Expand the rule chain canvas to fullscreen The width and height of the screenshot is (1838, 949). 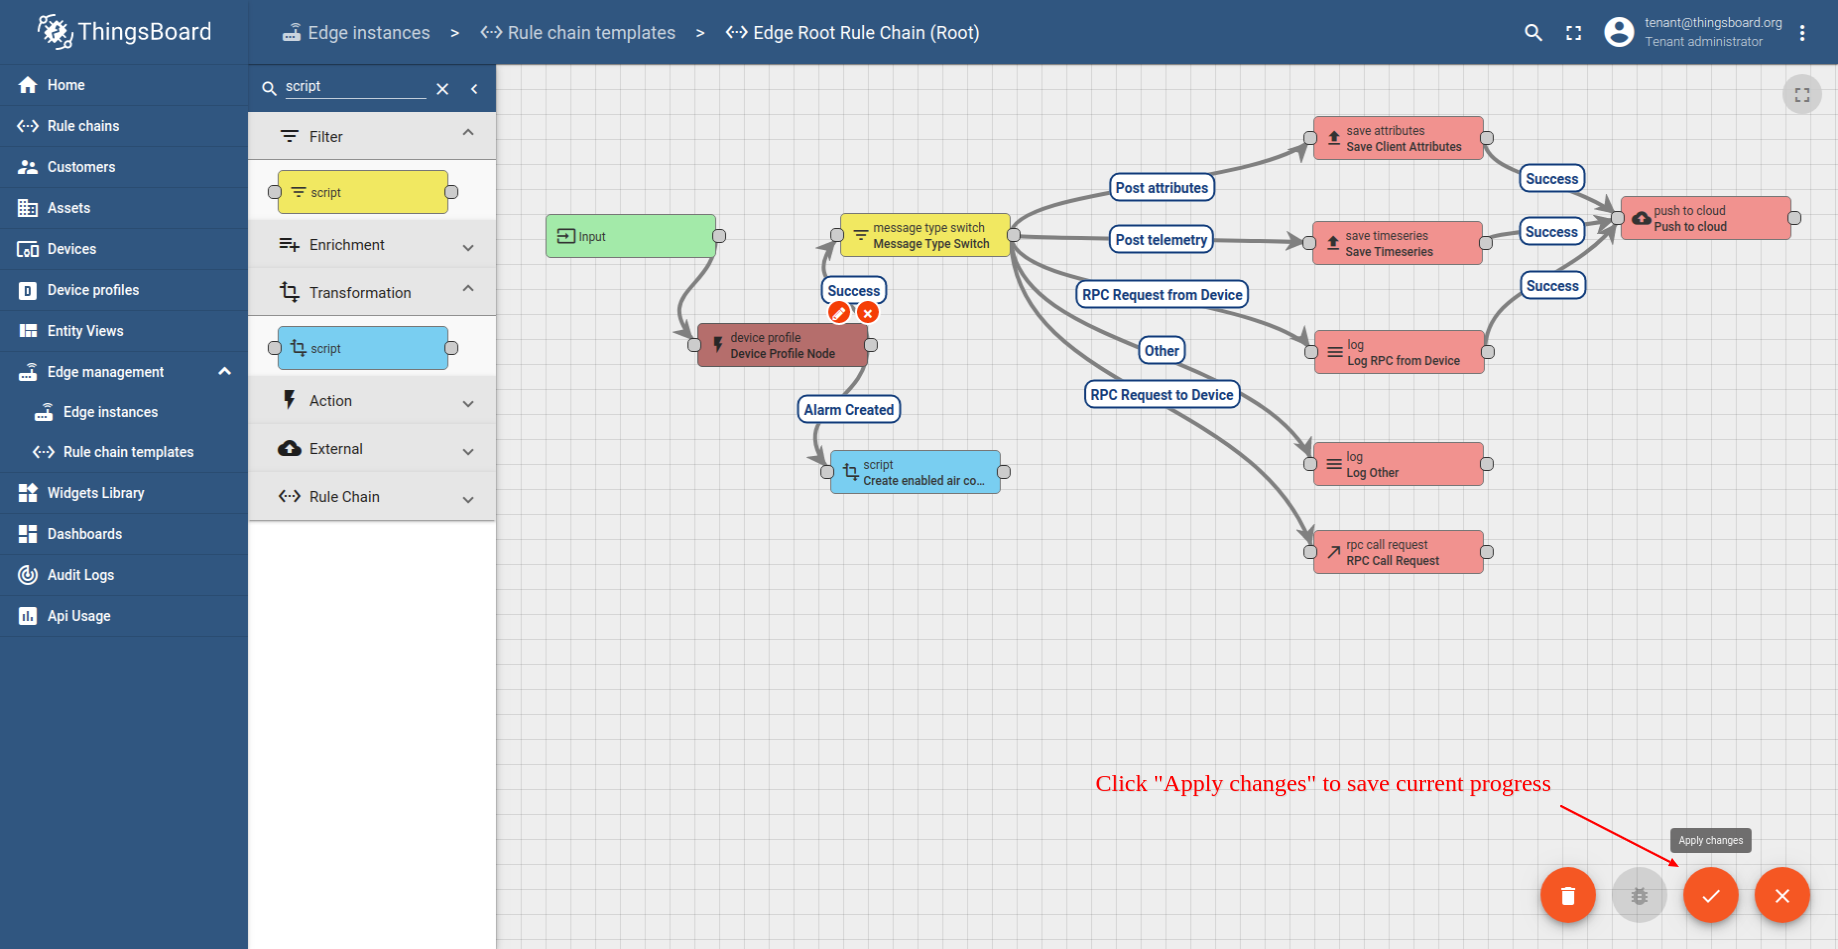(1802, 95)
